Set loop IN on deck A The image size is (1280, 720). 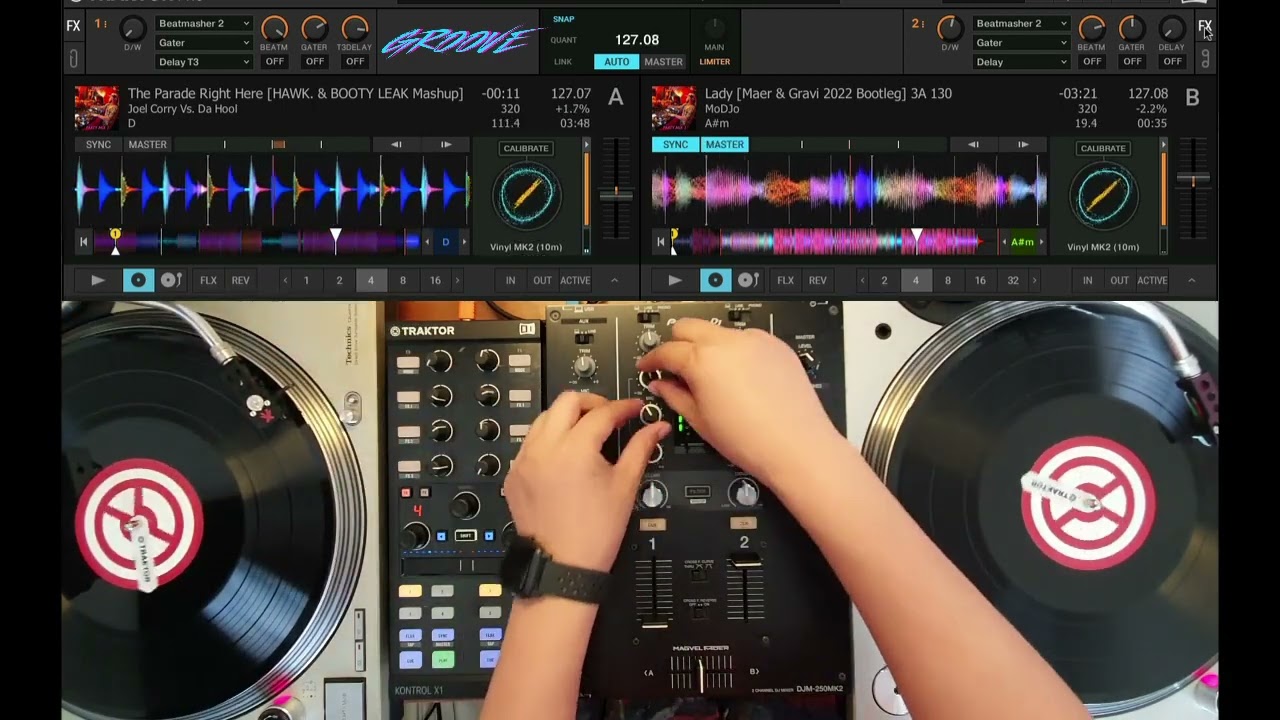pos(510,280)
